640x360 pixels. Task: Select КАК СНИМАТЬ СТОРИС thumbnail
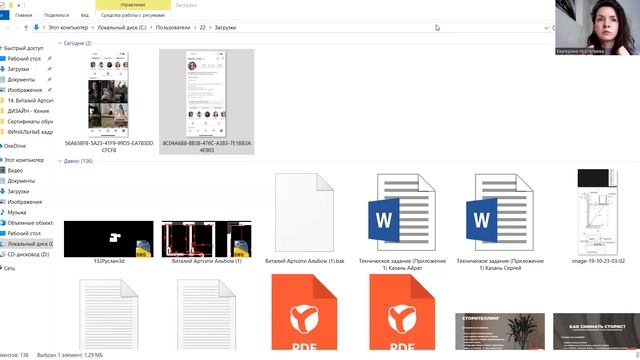[597, 331]
